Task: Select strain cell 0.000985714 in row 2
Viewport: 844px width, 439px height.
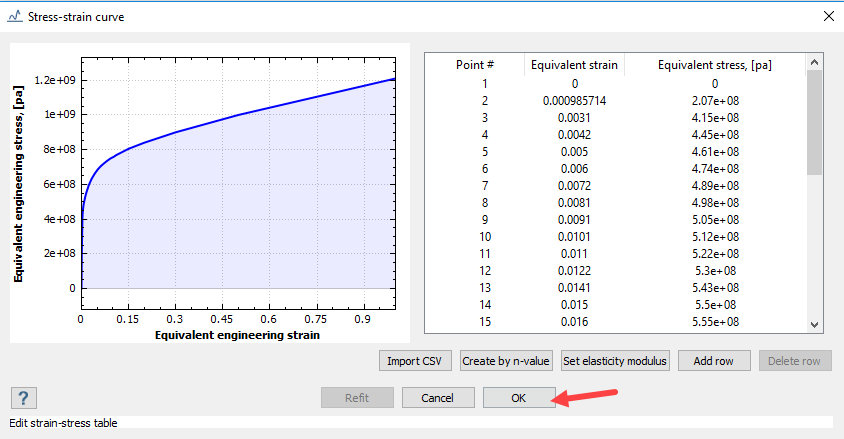Action: tap(574, 101)
